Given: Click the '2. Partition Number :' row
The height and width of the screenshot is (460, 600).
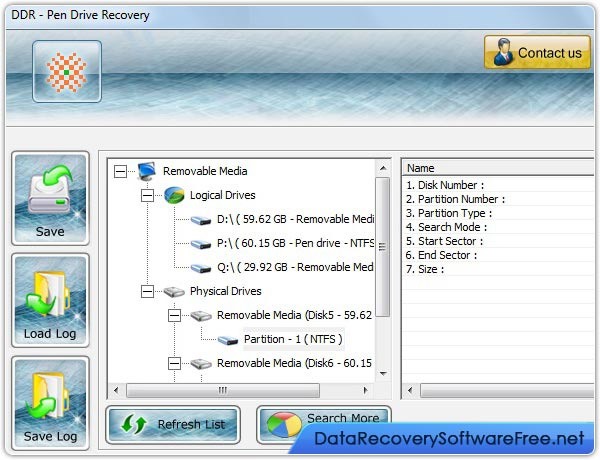Looking at the screenshot, I should click(498, 199).
